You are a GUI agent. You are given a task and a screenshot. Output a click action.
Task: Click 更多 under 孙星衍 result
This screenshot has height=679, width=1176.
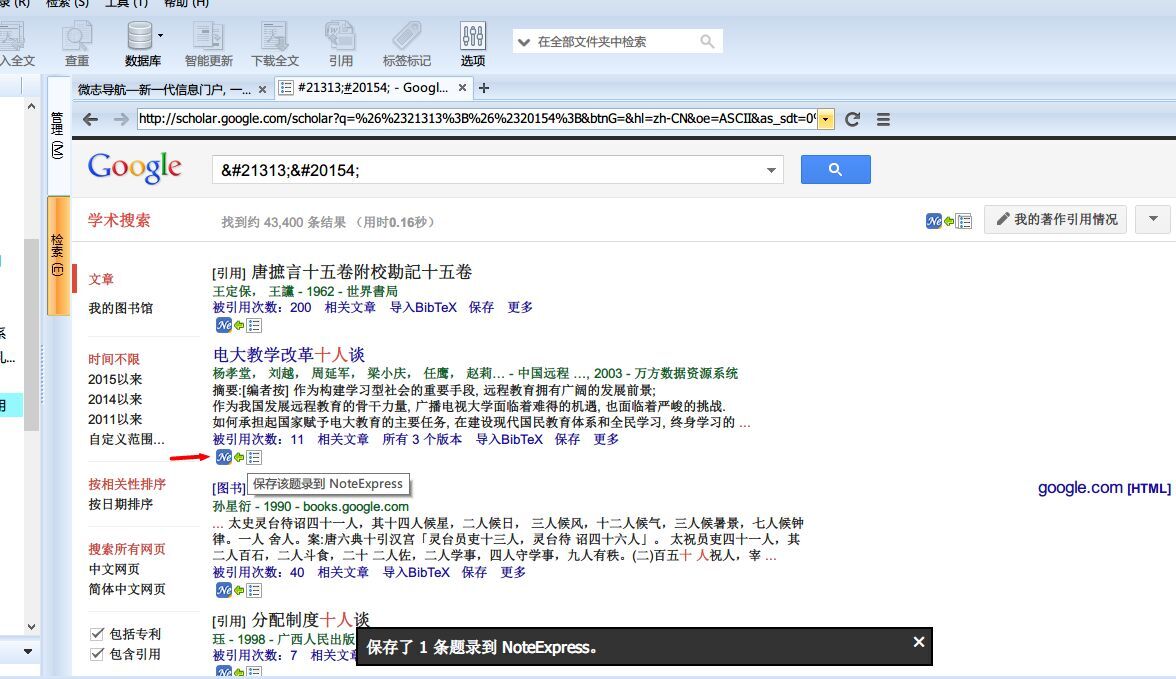(513, 572)
